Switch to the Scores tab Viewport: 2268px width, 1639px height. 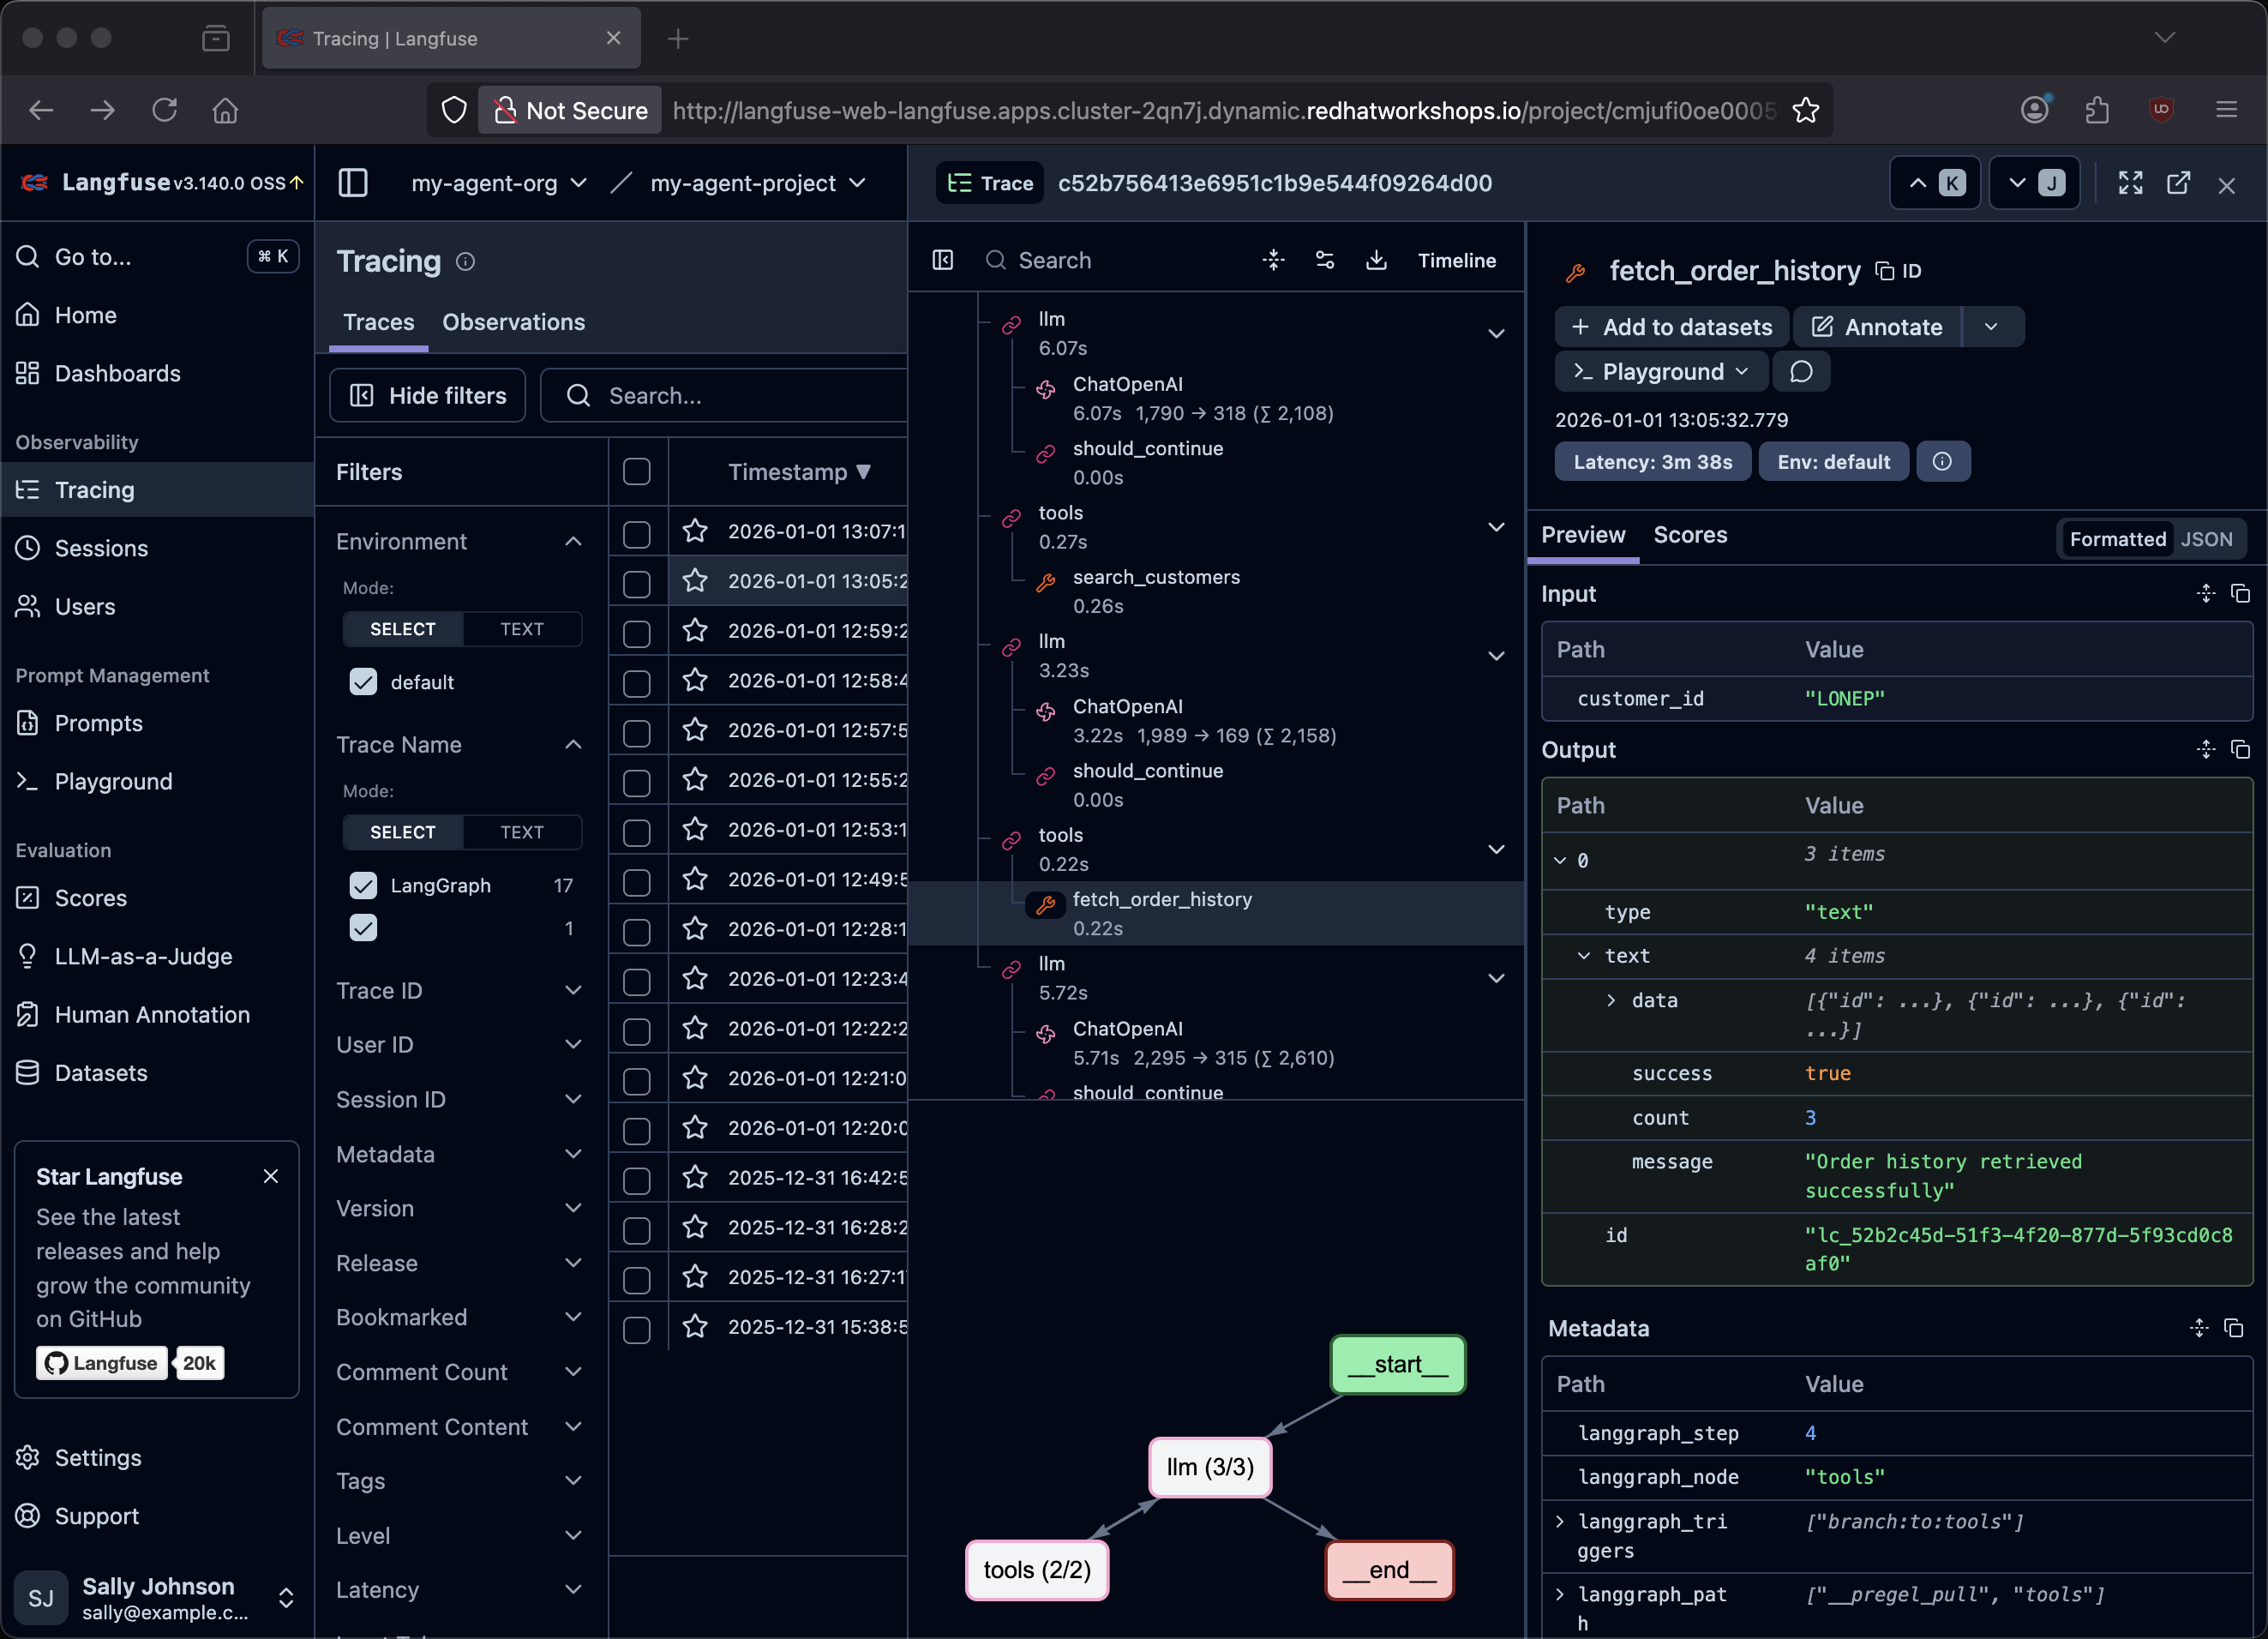[x=1689, y=535]
